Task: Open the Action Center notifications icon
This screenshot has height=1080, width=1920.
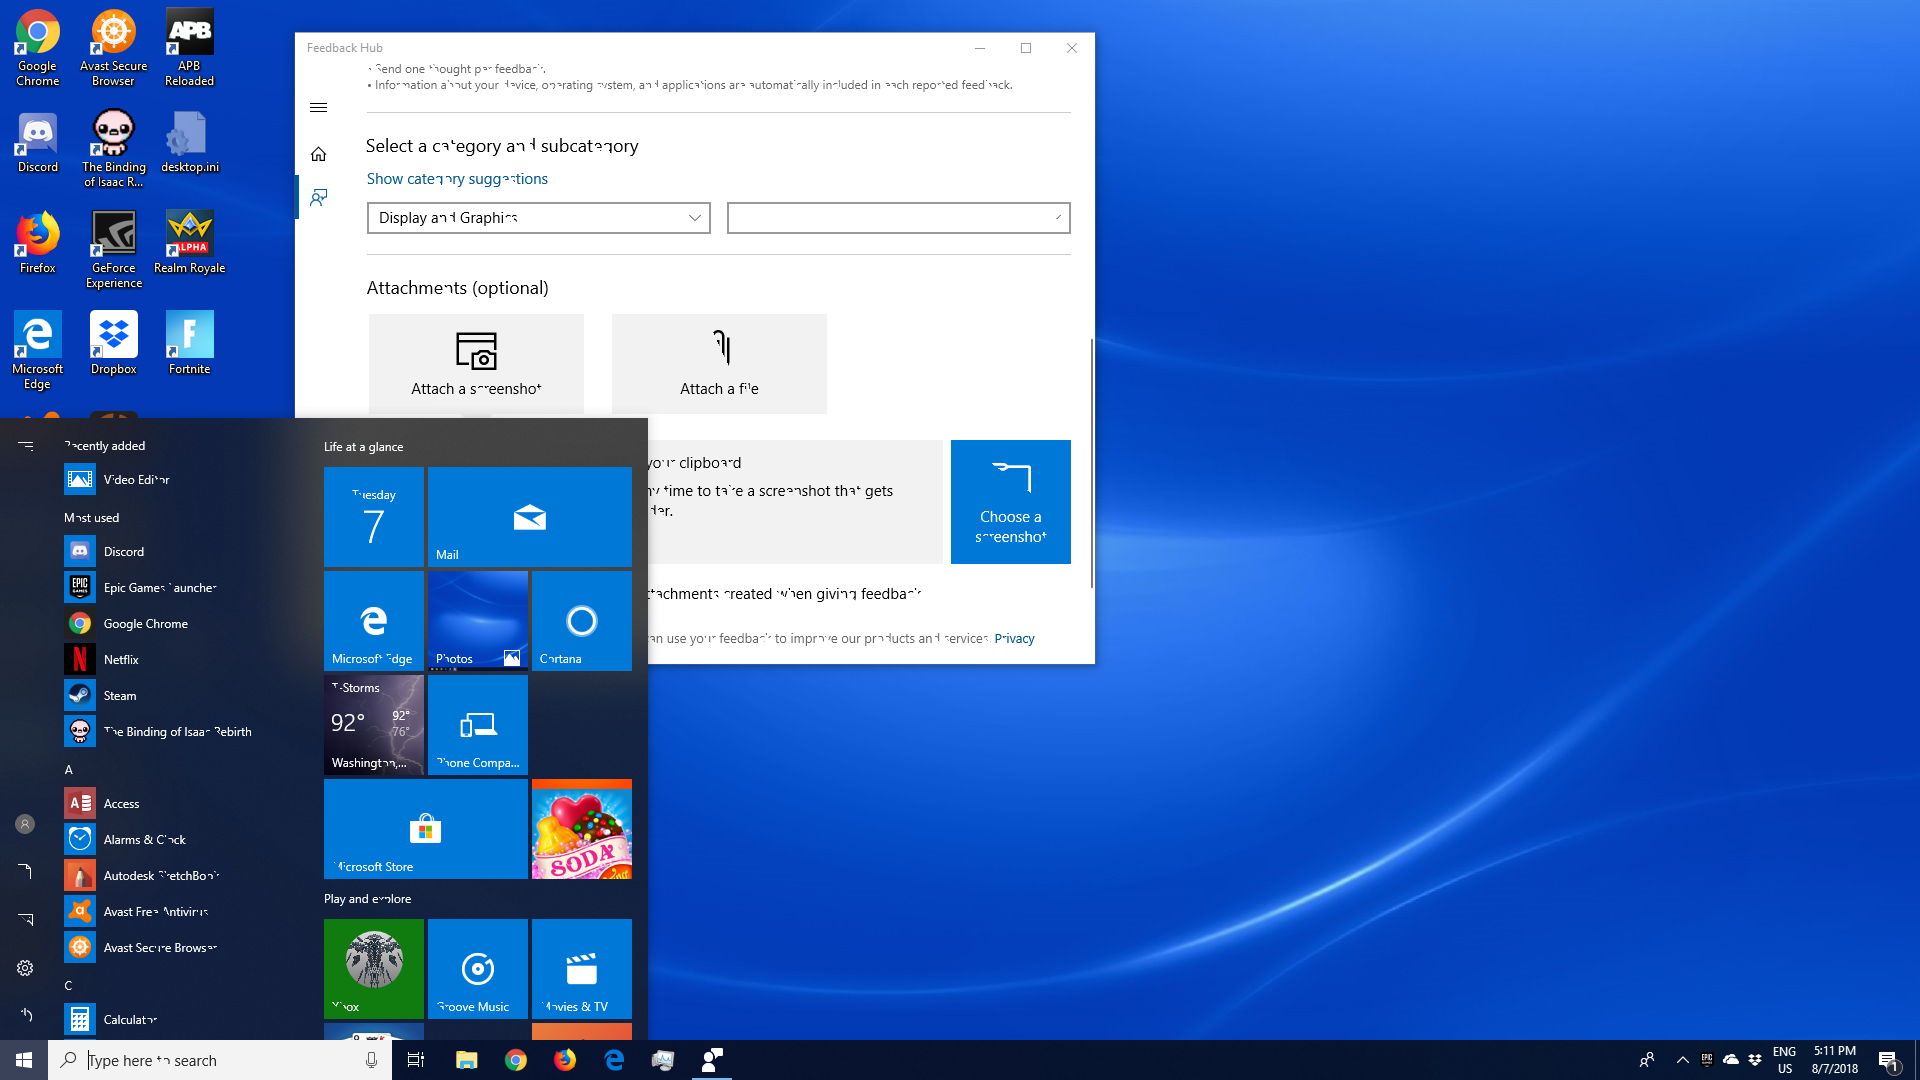Action: (x=1888, y=1060)
